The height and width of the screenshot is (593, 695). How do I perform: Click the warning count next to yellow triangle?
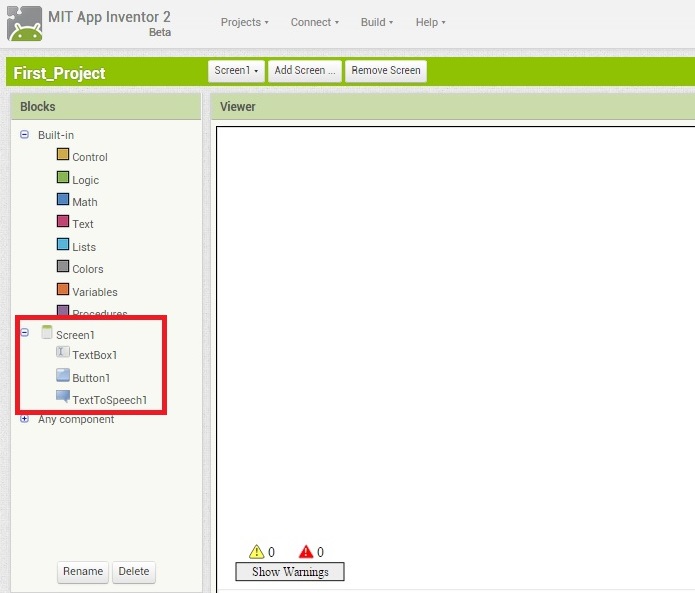pos(271,552)
